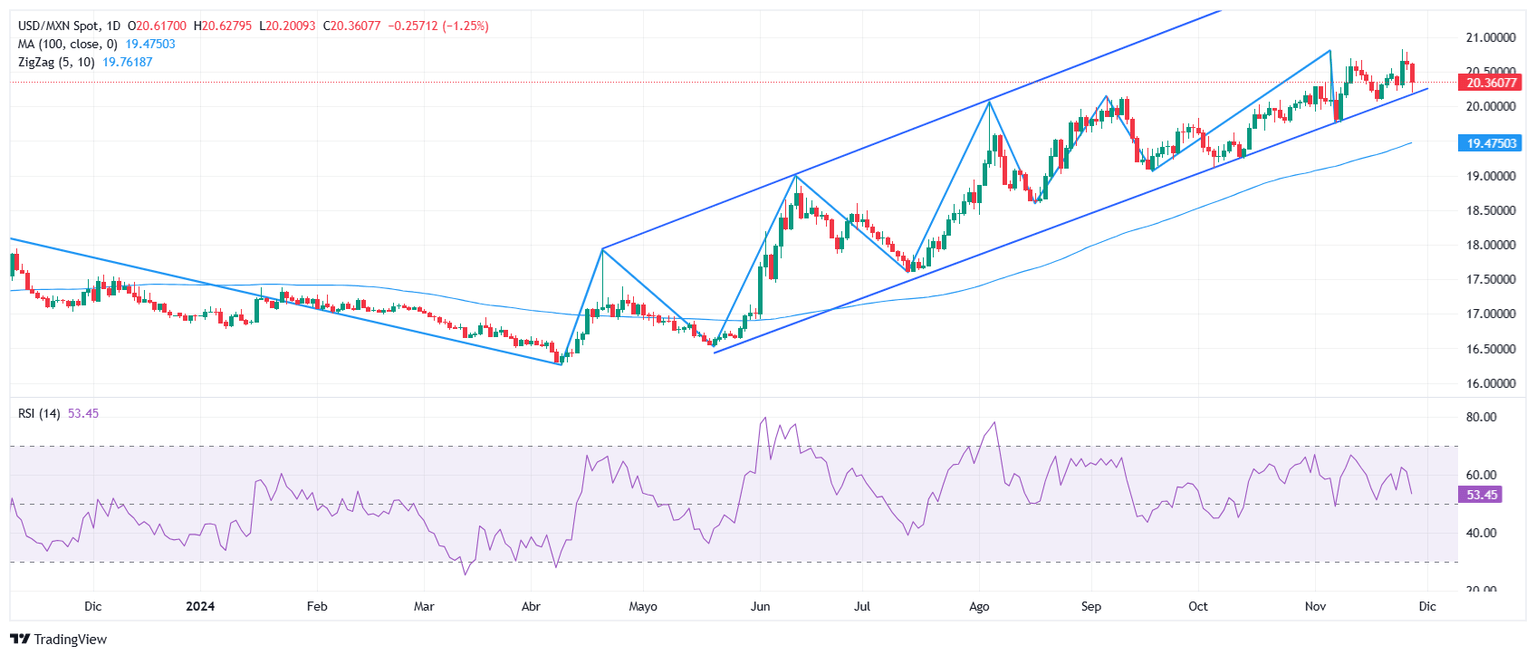Select the Ago month on time axis
1536x657 pixels.
(980, 606)
